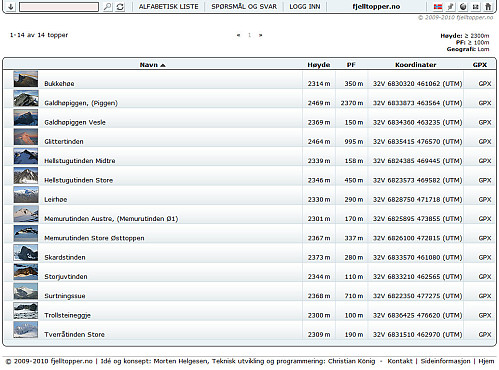Screen dimensions: 499x370
Task: Open the ALFABETISK LISTE menu item
Action: click(x=168, y=6)
